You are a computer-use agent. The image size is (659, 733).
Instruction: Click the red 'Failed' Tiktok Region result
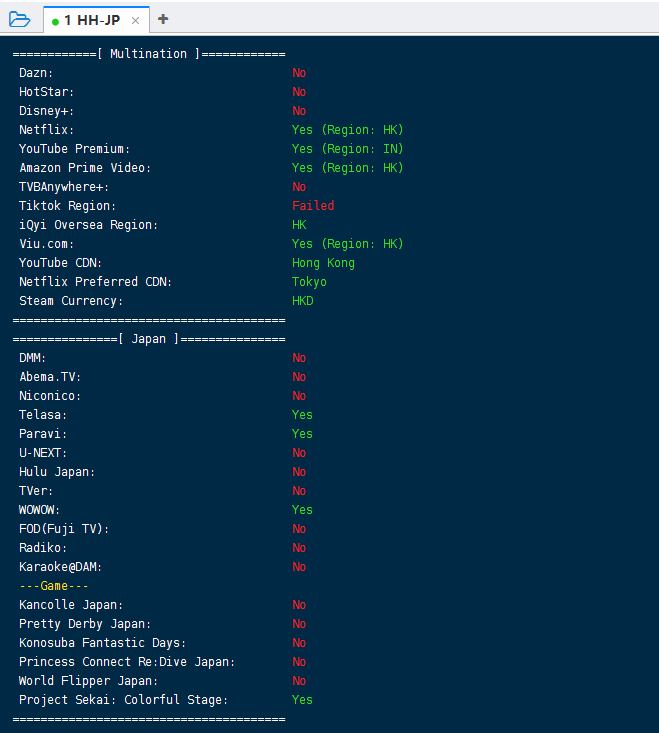click(x=313, y=206)
